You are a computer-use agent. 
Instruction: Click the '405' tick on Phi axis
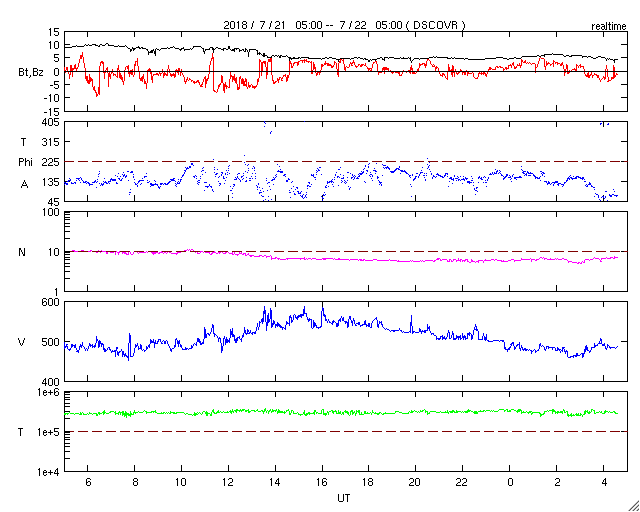click(x=52, y=122)
